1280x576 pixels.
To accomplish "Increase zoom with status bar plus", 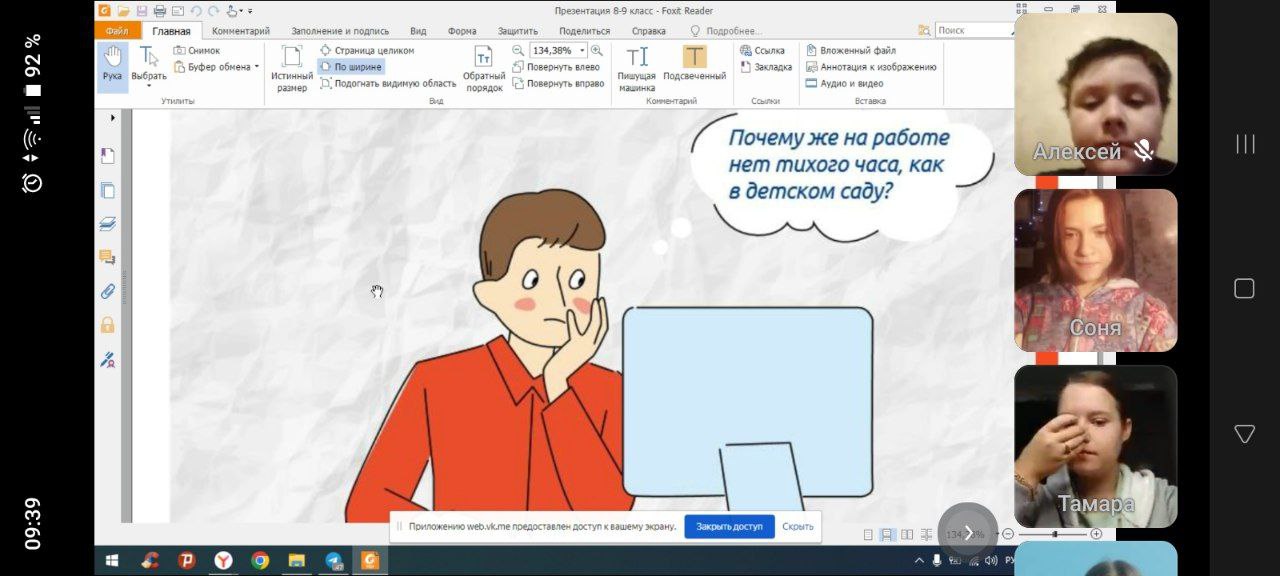I will click(x=1096, y=534).
